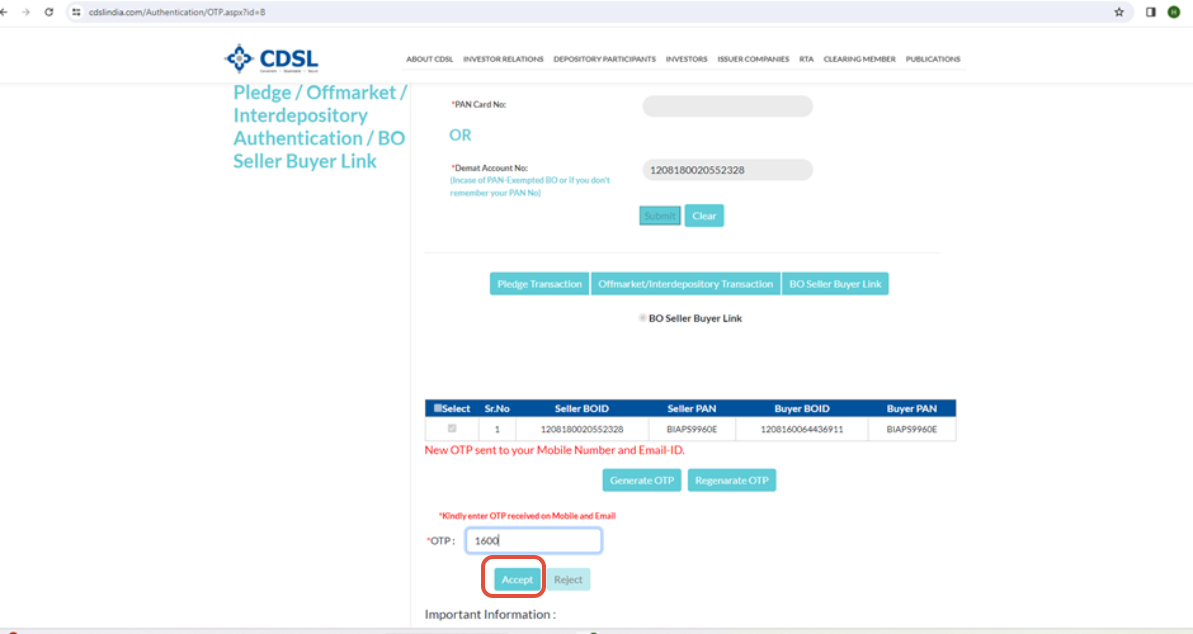Bookmark this page with the star icon
The image size is (1193, 634).
[1118, 12]
